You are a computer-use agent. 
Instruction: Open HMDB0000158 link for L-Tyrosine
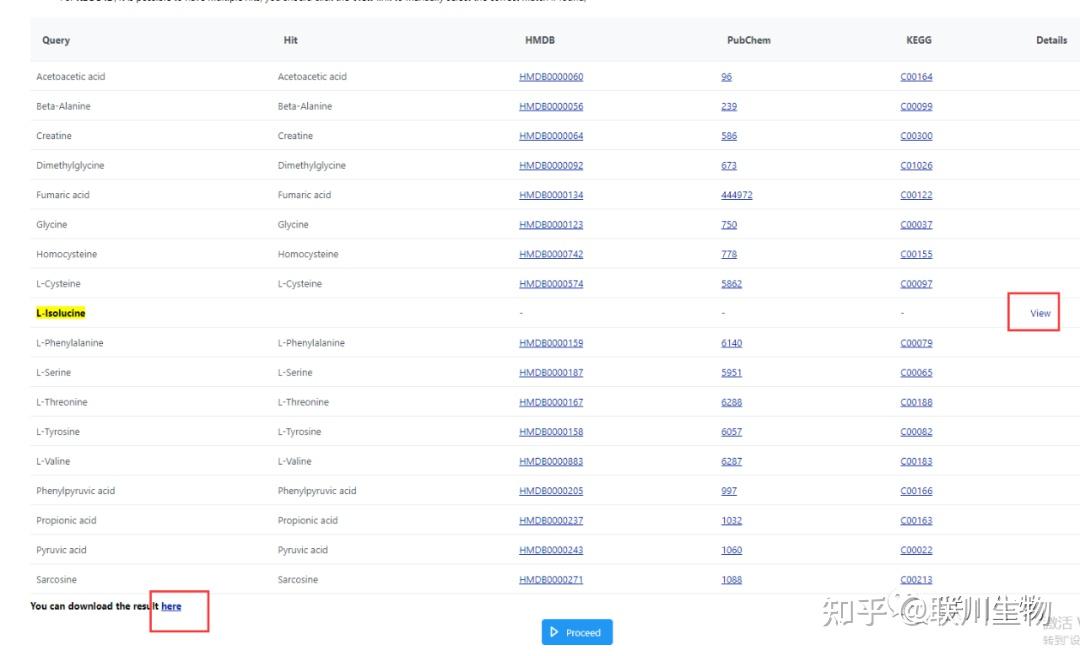pyautogui.click(x=551, y=432)
